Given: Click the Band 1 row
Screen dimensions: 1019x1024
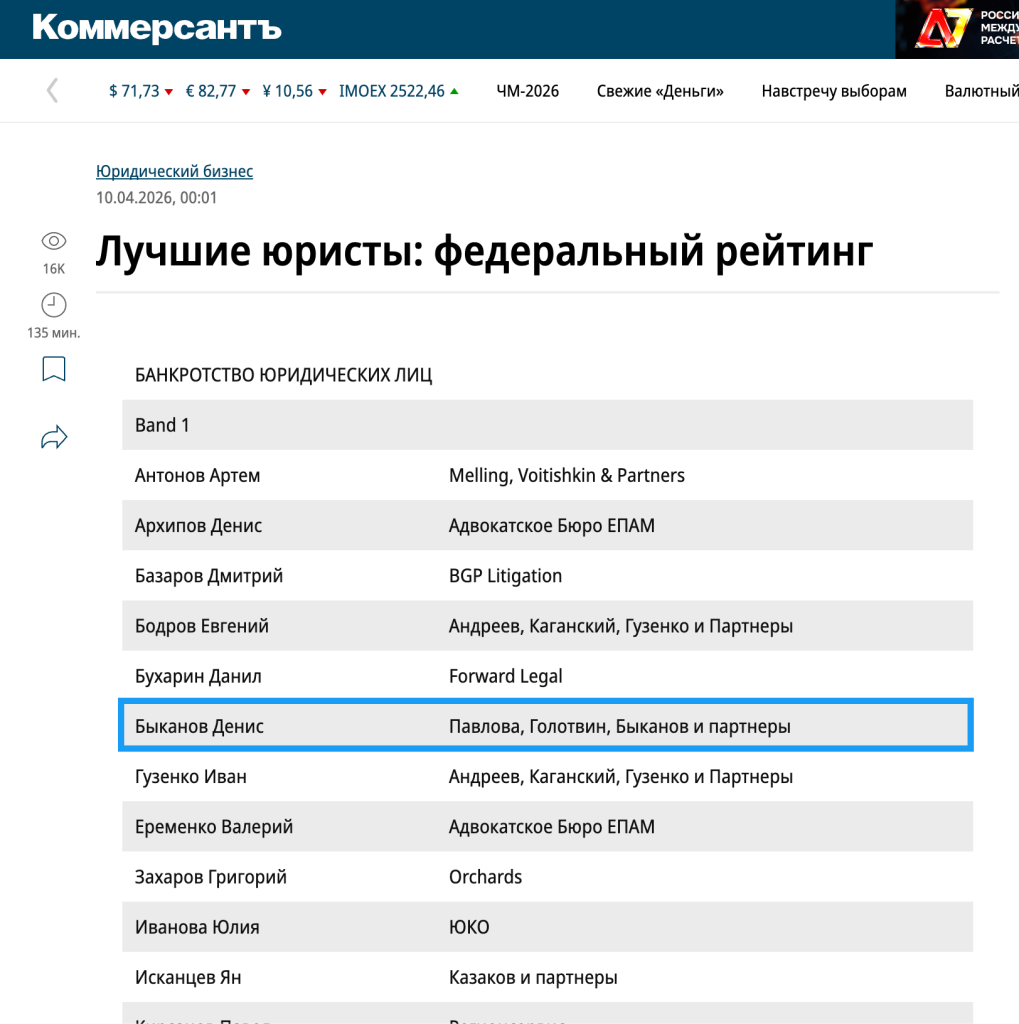Looking at the screenshot, I should pos(547,425).
